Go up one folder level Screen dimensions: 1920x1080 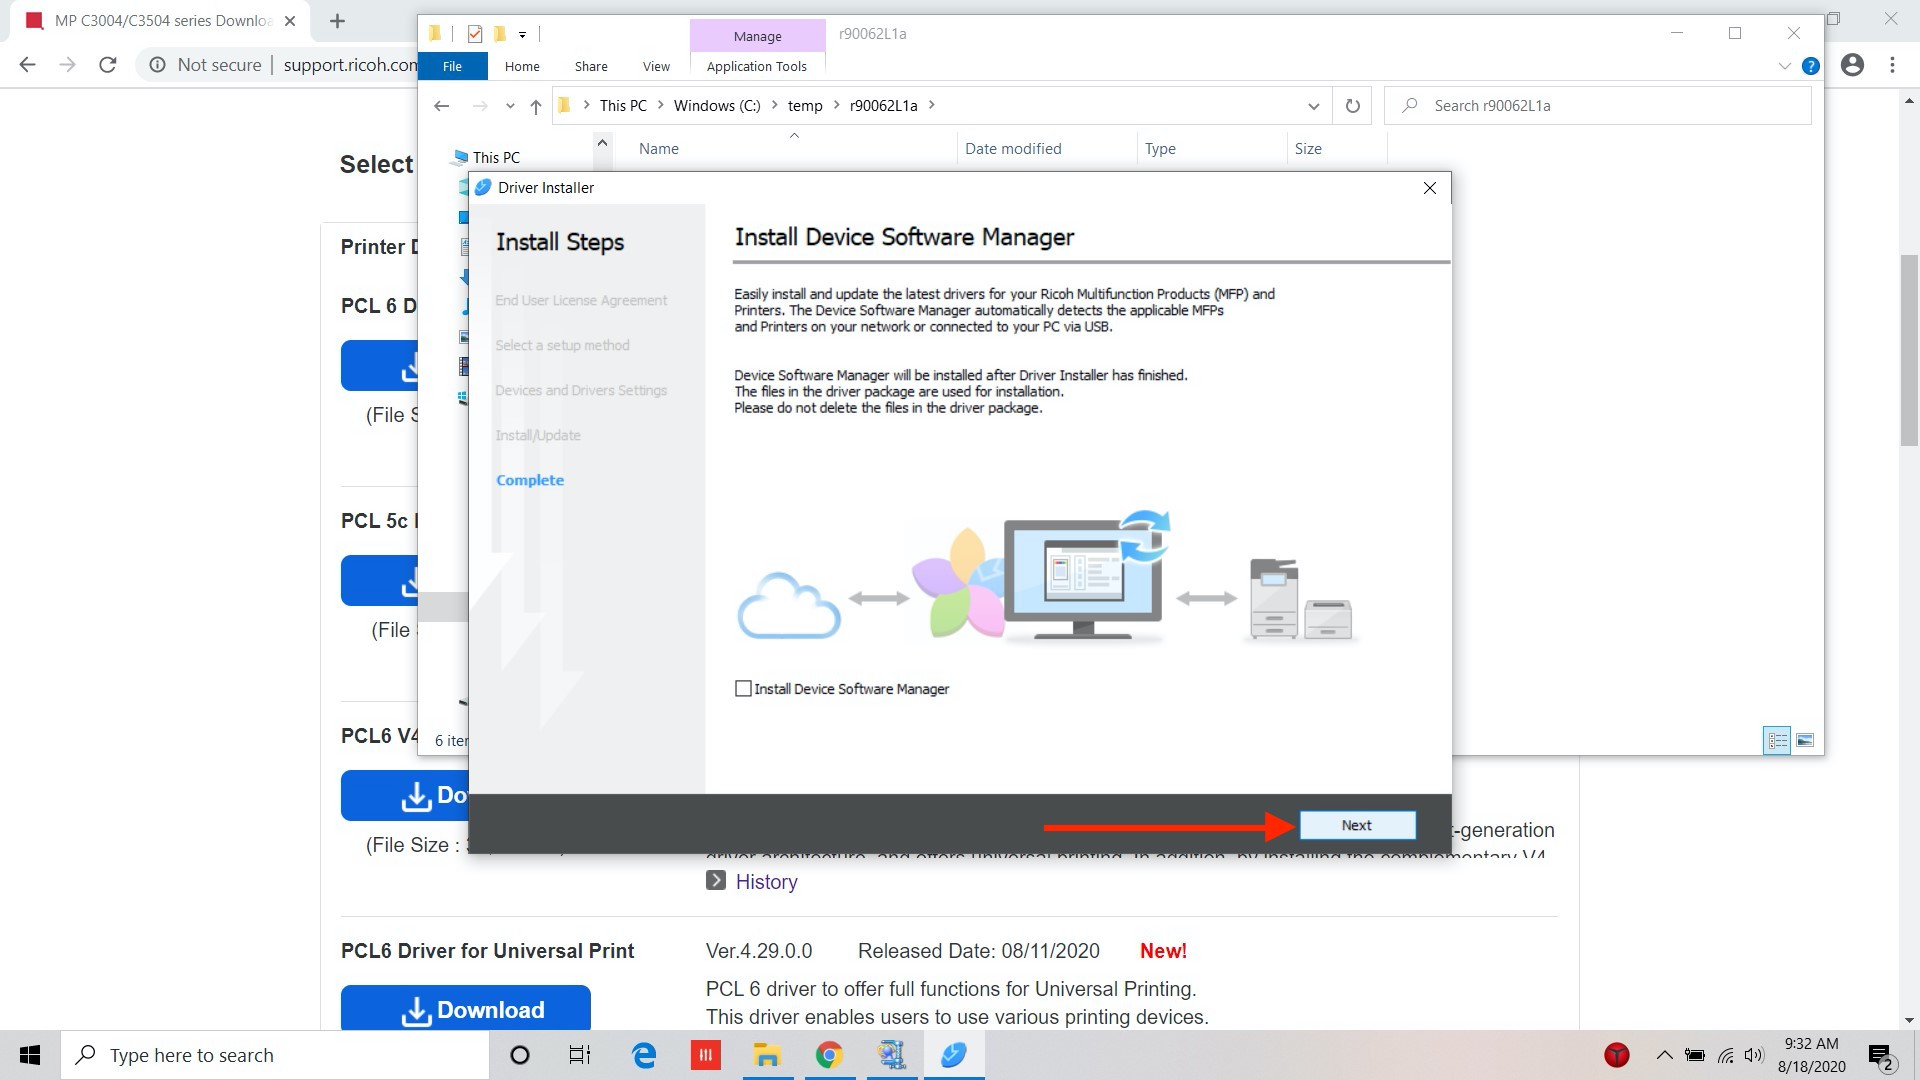[x=536, y=106]
